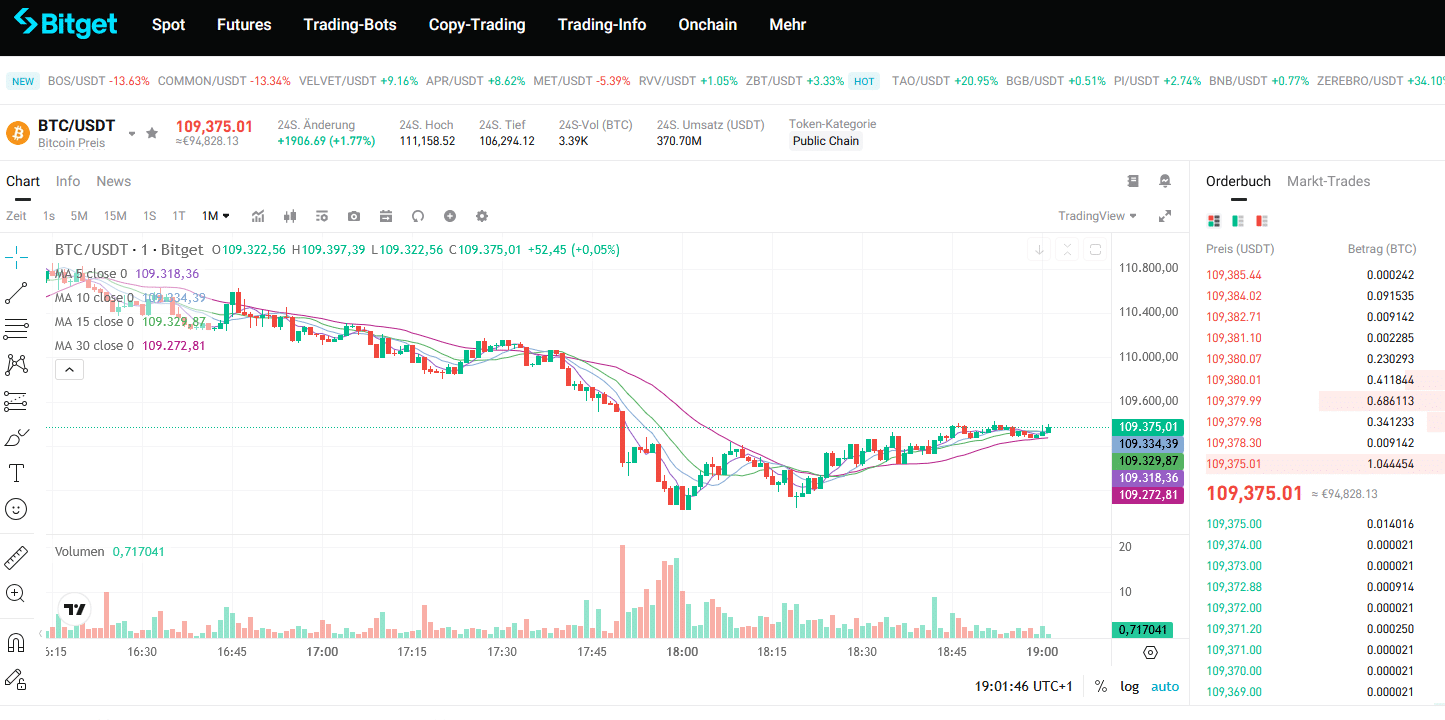Select the forecast position tool
Screen dimensions: 1445x720
coord(16,401)
